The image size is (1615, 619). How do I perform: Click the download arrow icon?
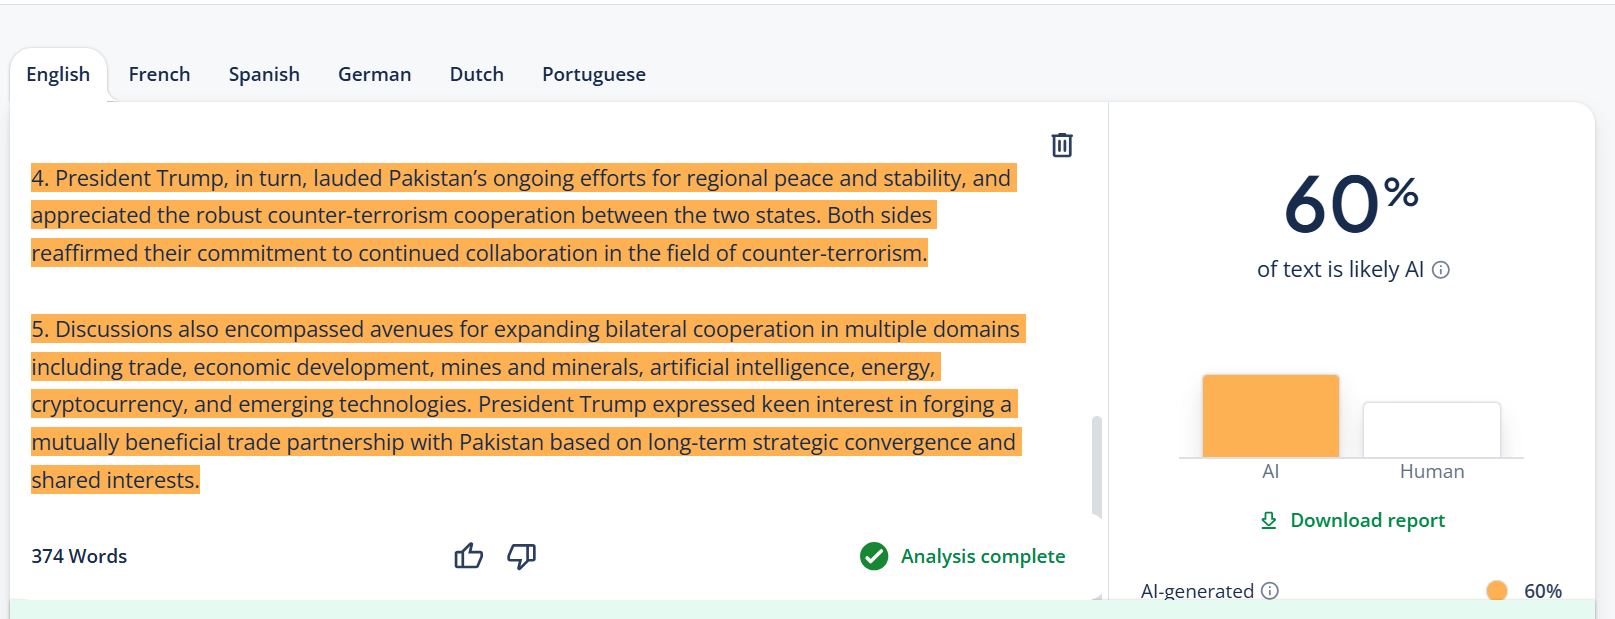pos(1269,520)
